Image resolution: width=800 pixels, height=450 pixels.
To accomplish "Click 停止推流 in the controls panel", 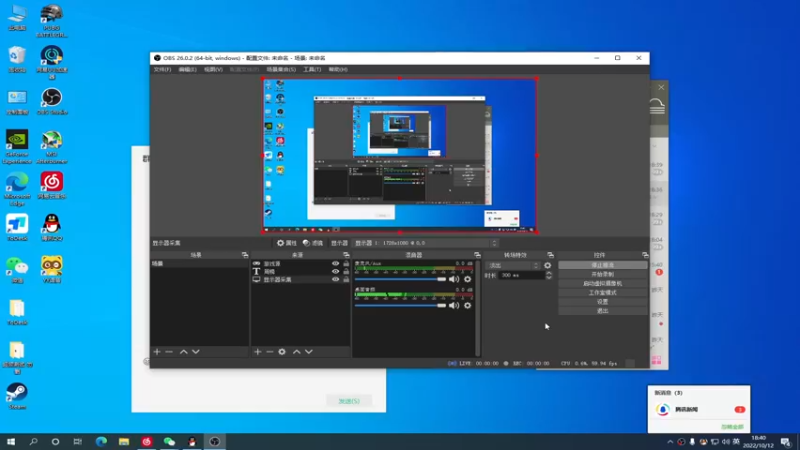I will [603, 265].
